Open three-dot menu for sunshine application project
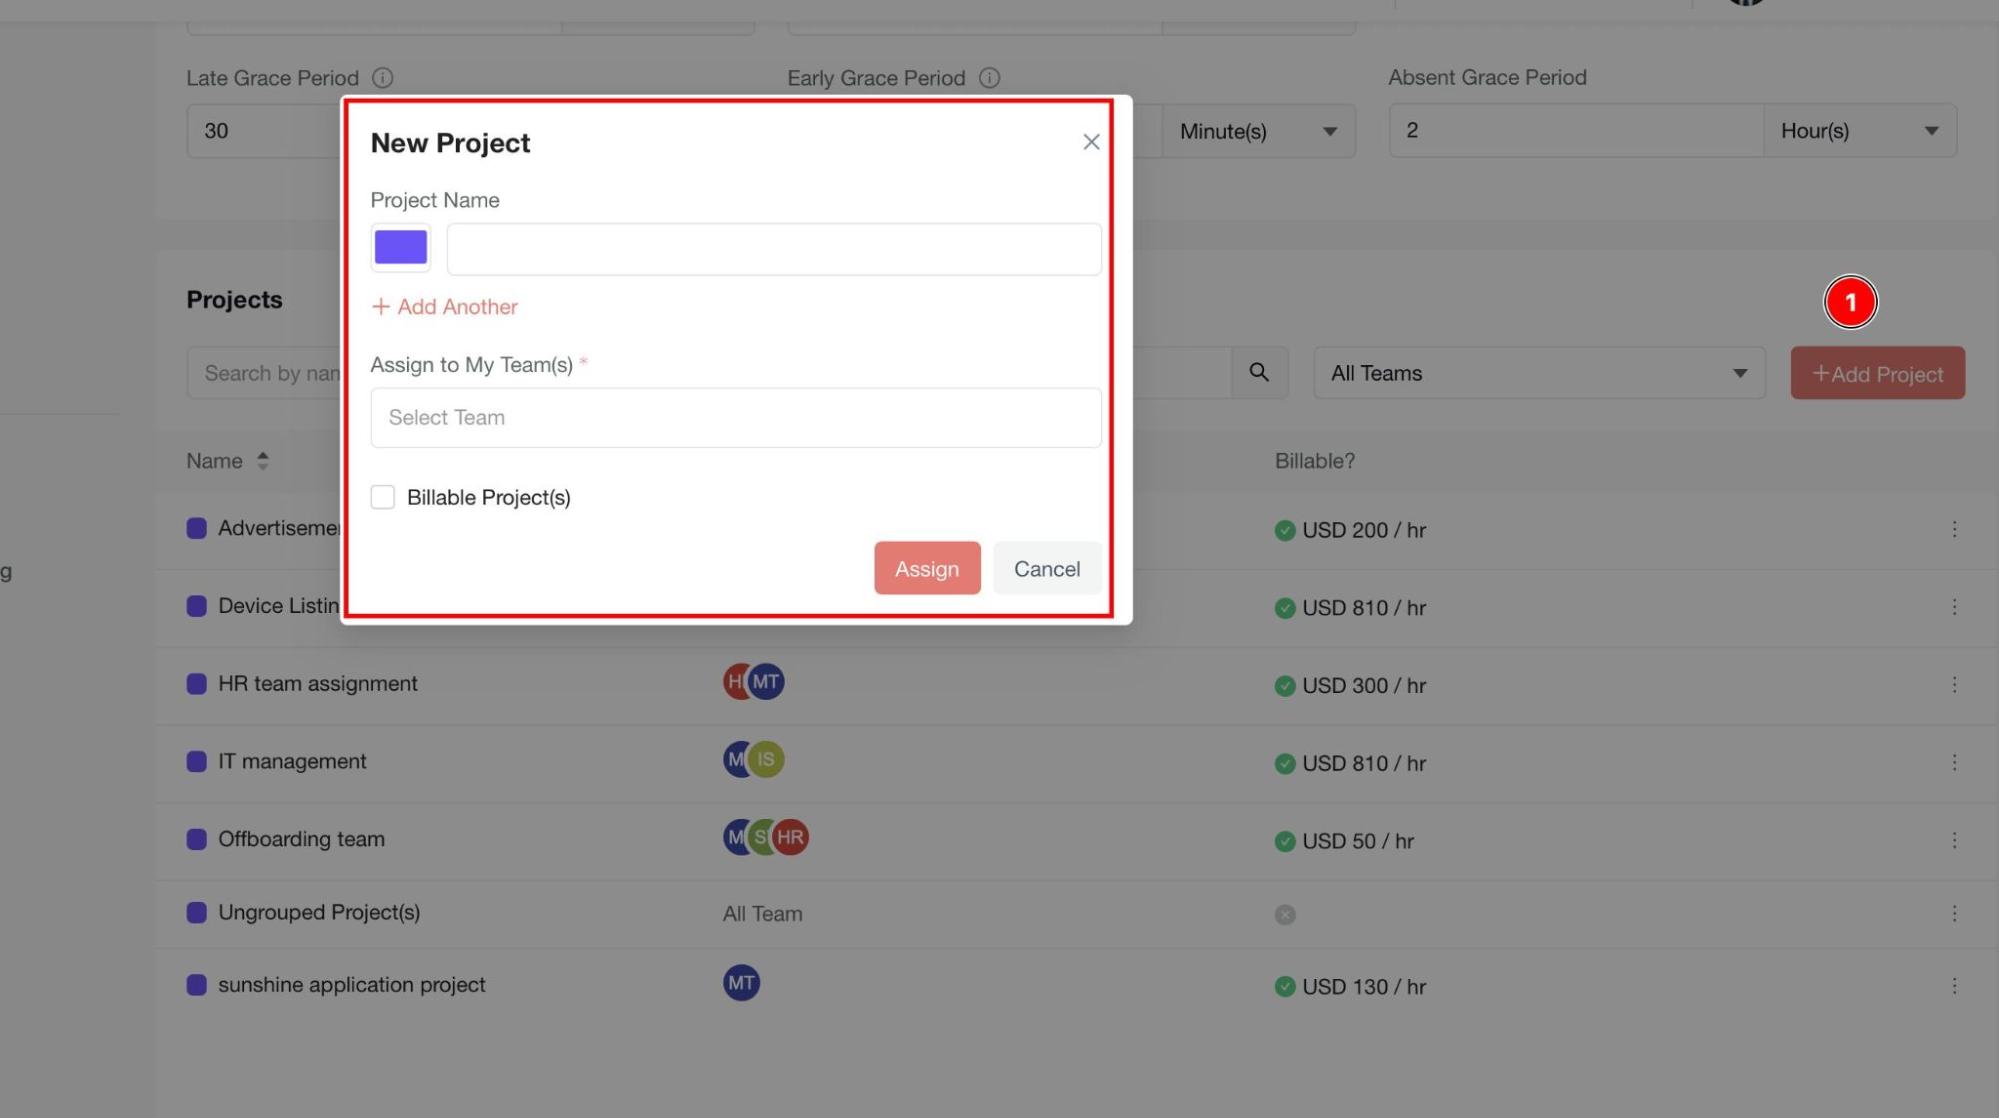This screenshot has height=1118, width=1999. (x=1953, y=986)
